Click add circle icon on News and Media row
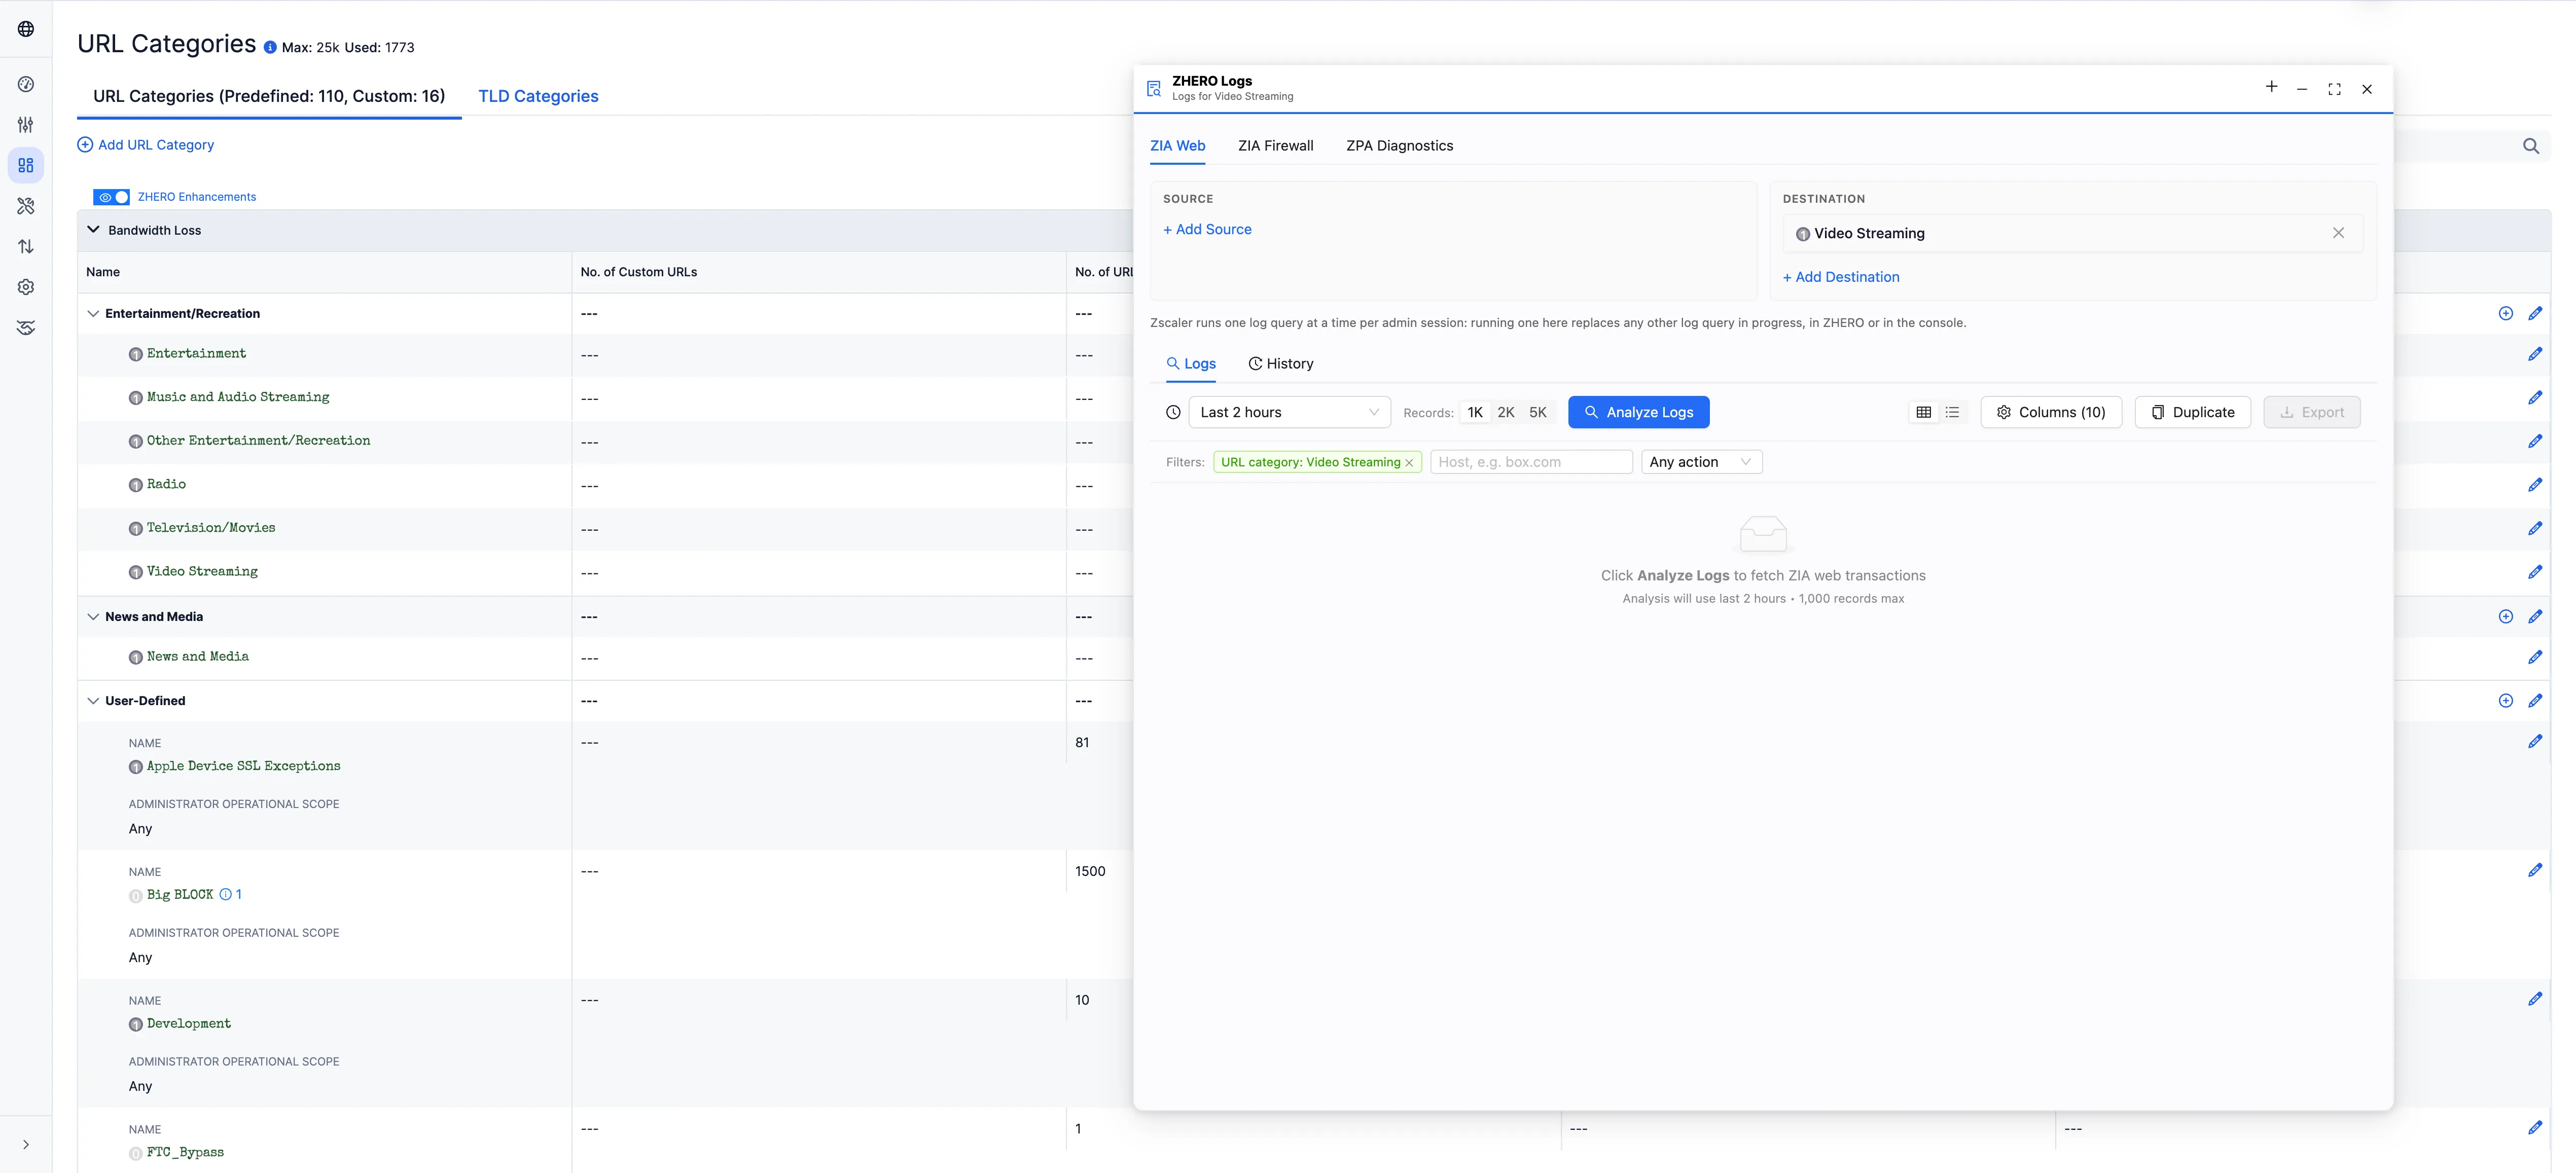This screenshot has width=2576, height=1173. (x=2506, y=617)
